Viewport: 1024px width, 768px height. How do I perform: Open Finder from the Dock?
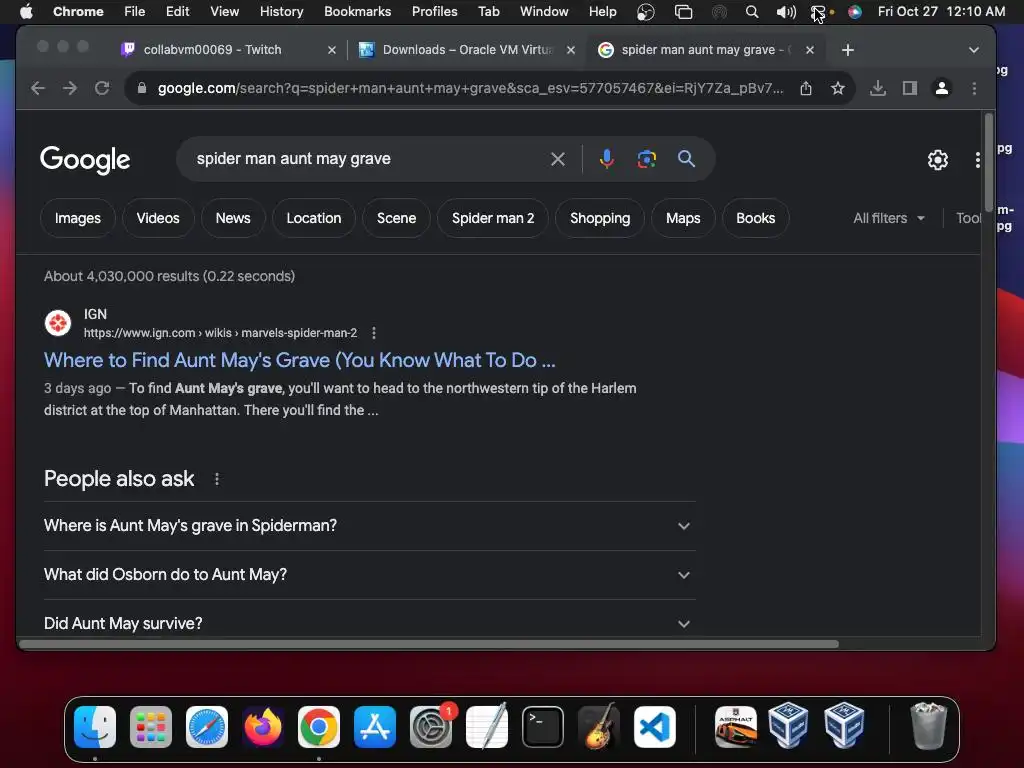pos(95,727)
